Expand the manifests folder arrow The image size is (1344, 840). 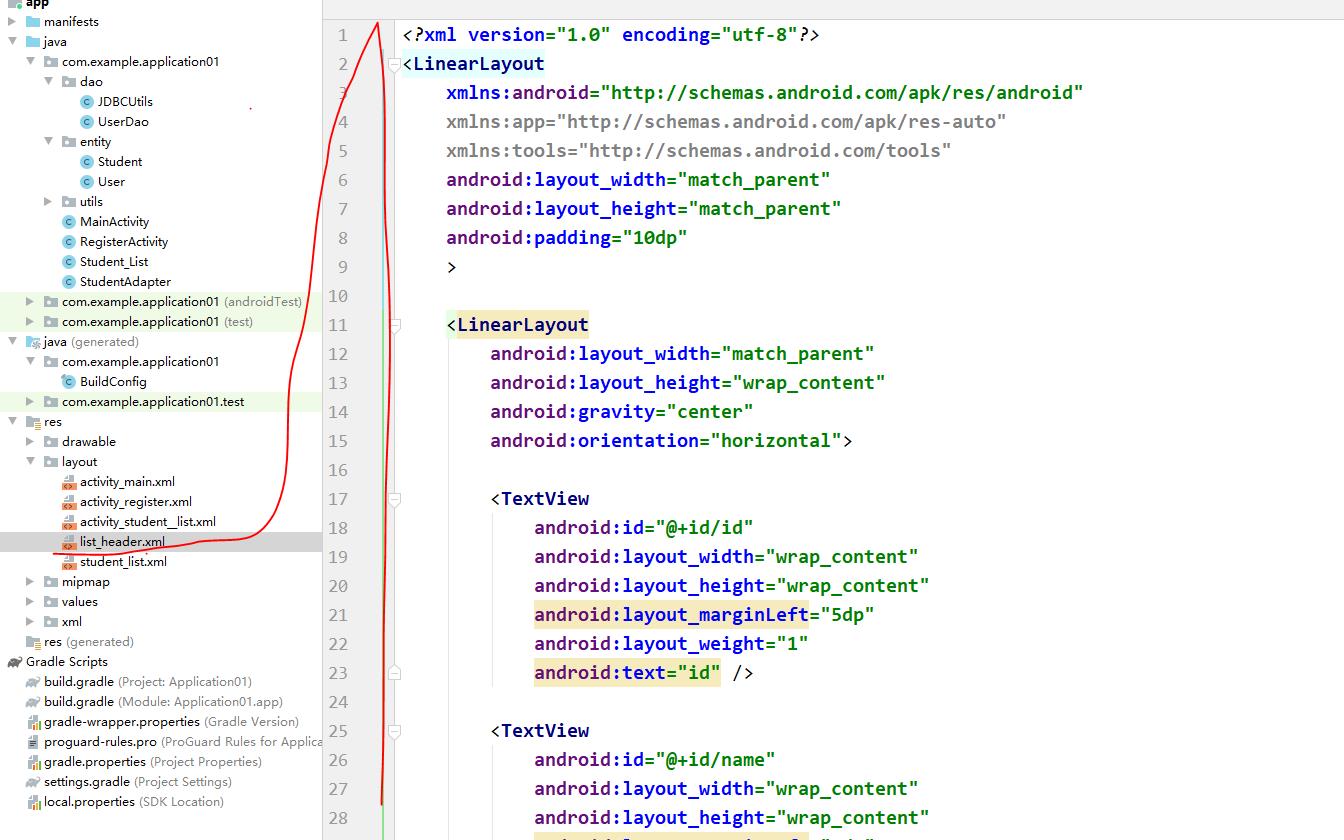coord(12,21)
